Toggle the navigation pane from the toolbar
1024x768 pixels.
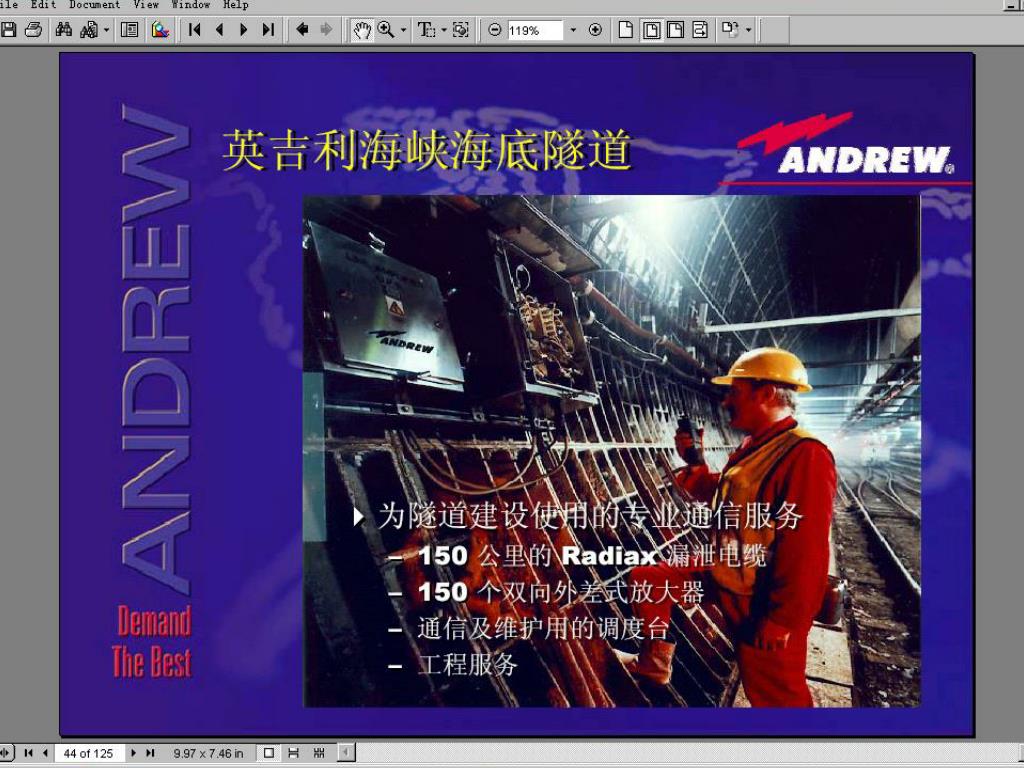(x=129, y=30)
